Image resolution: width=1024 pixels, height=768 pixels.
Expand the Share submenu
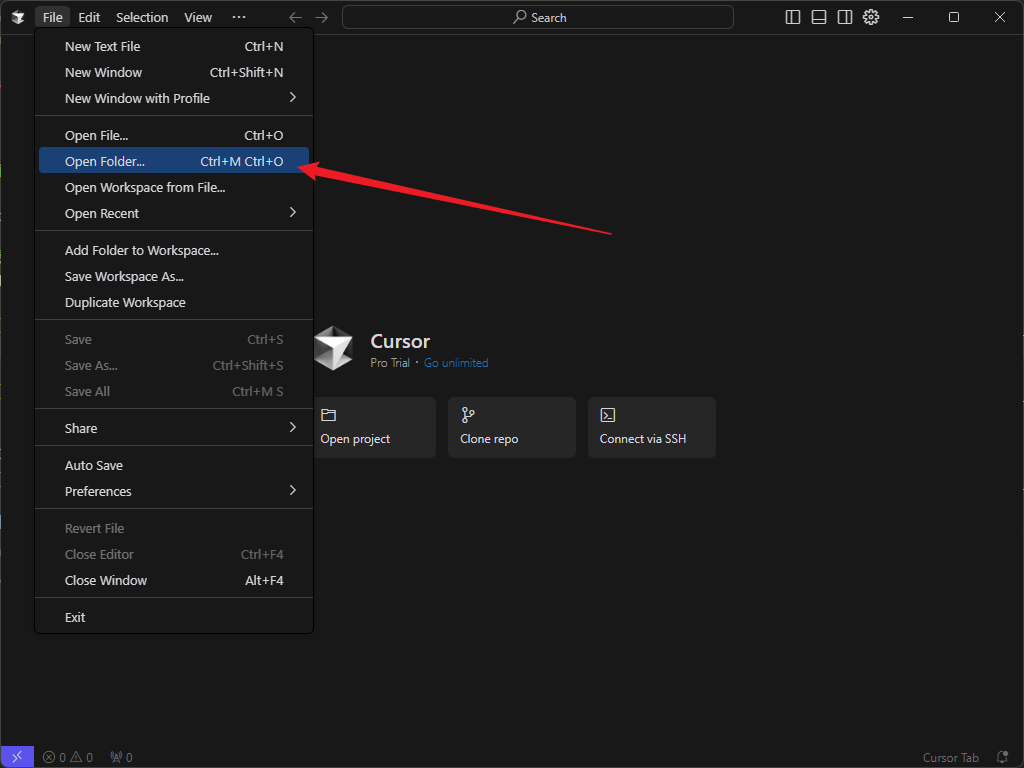tap(174, 428)
